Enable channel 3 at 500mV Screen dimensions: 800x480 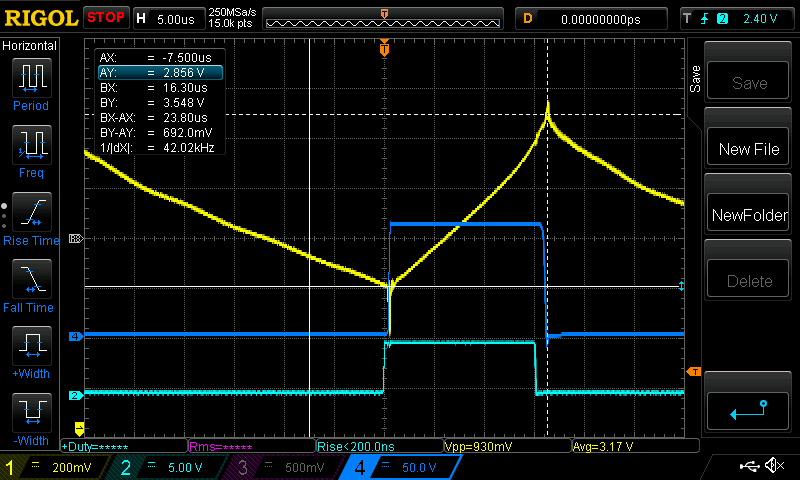285,467
